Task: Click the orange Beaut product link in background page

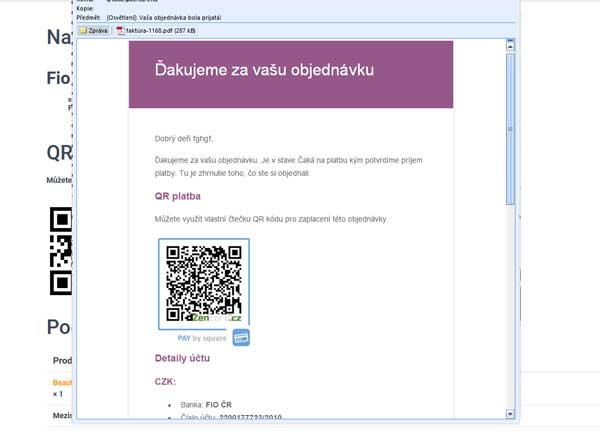Action: 62,383
